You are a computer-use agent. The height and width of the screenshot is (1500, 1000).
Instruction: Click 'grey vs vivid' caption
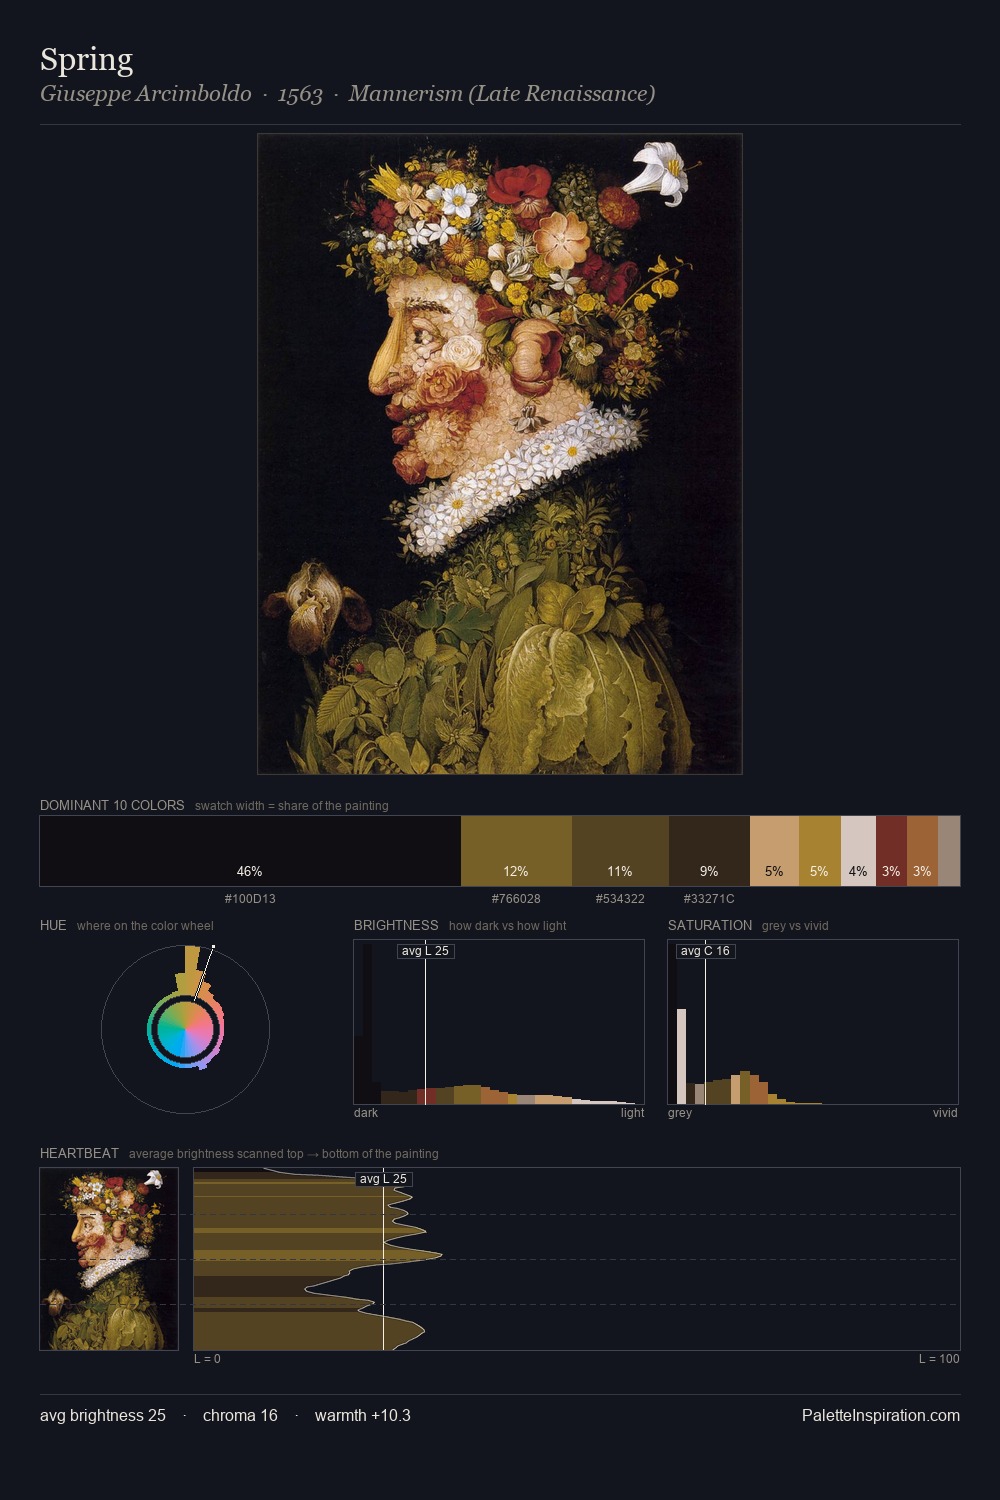[x=795, y=926]
